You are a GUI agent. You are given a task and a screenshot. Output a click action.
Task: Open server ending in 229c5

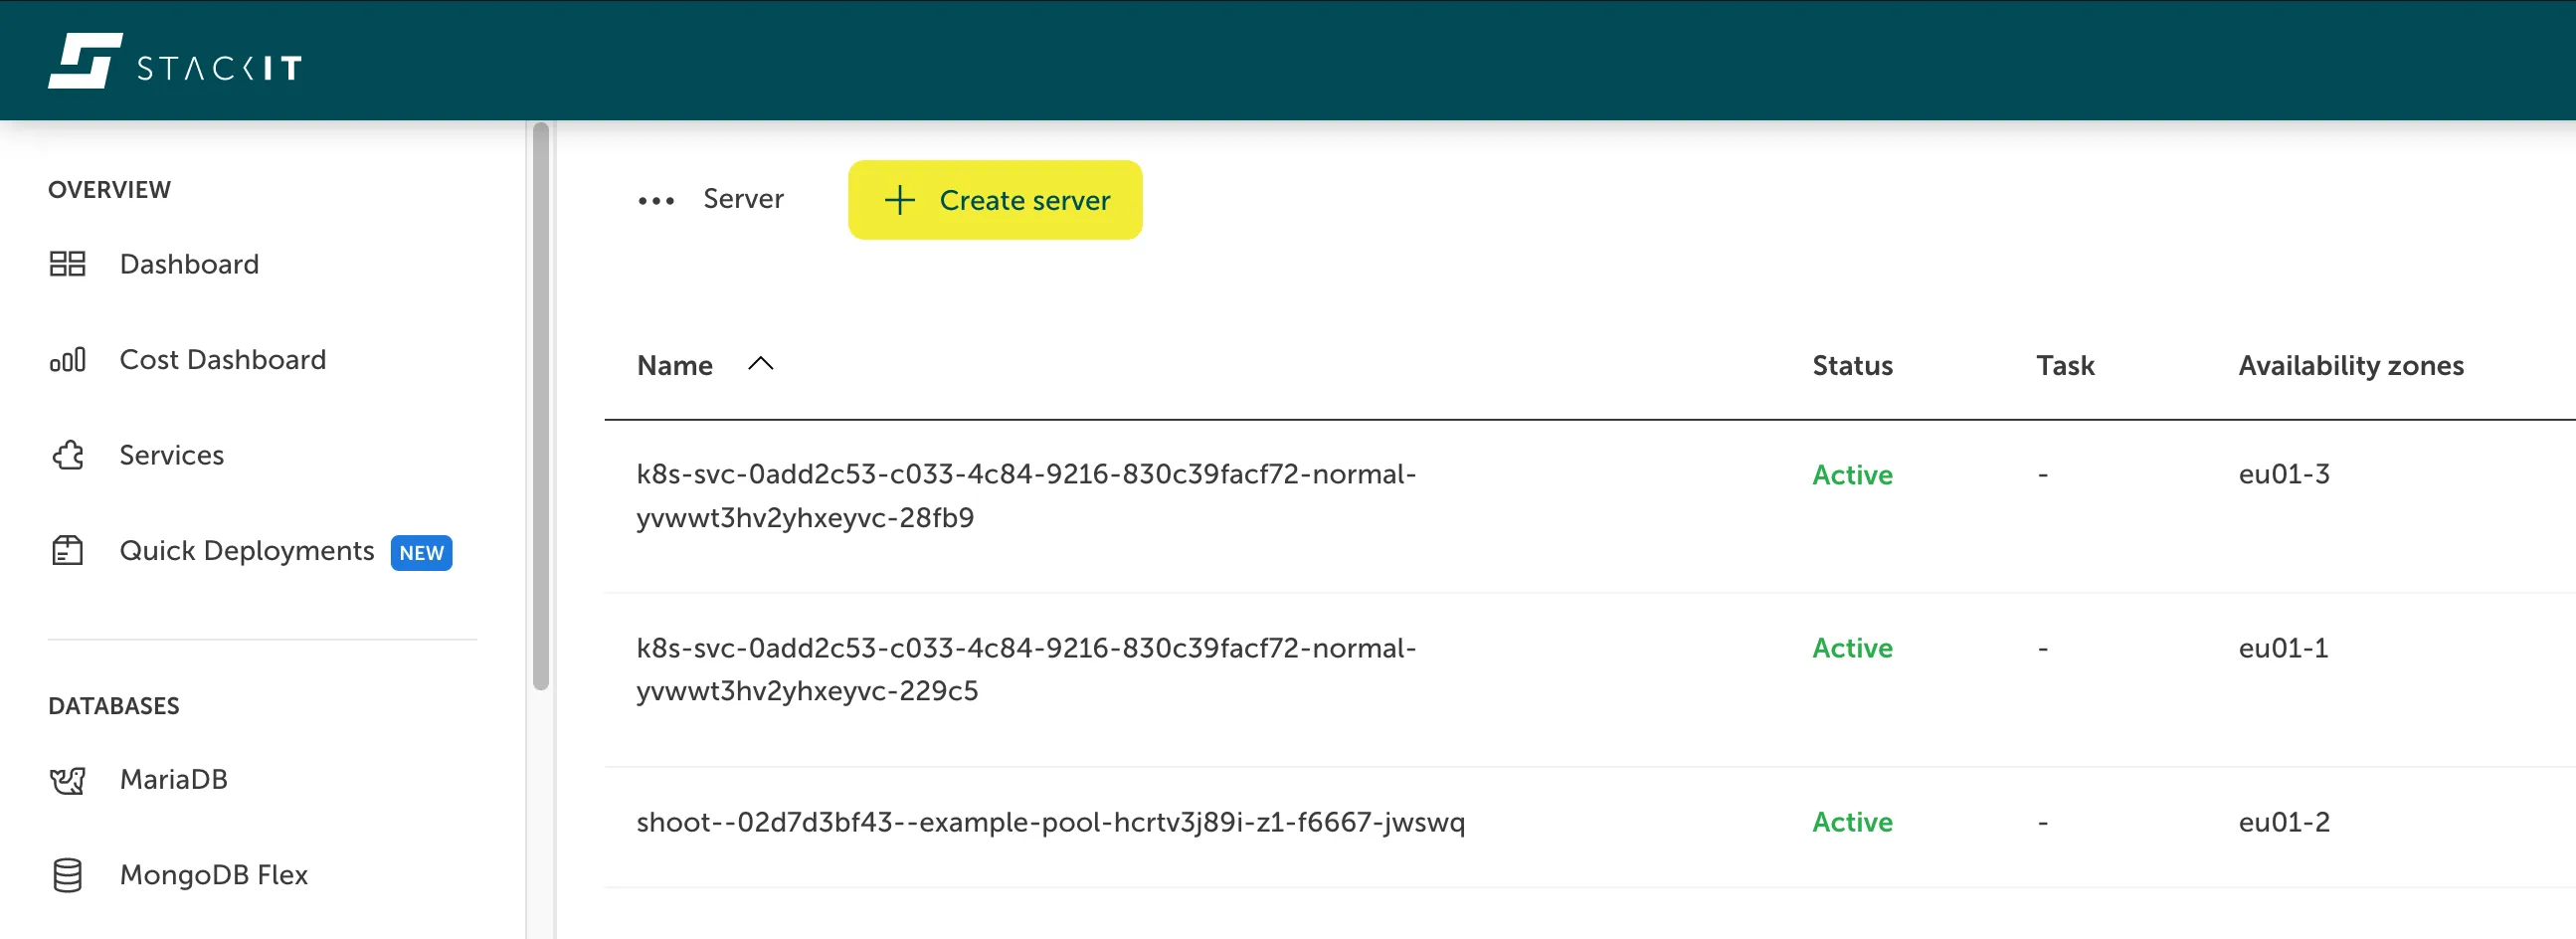point(1025,669)
